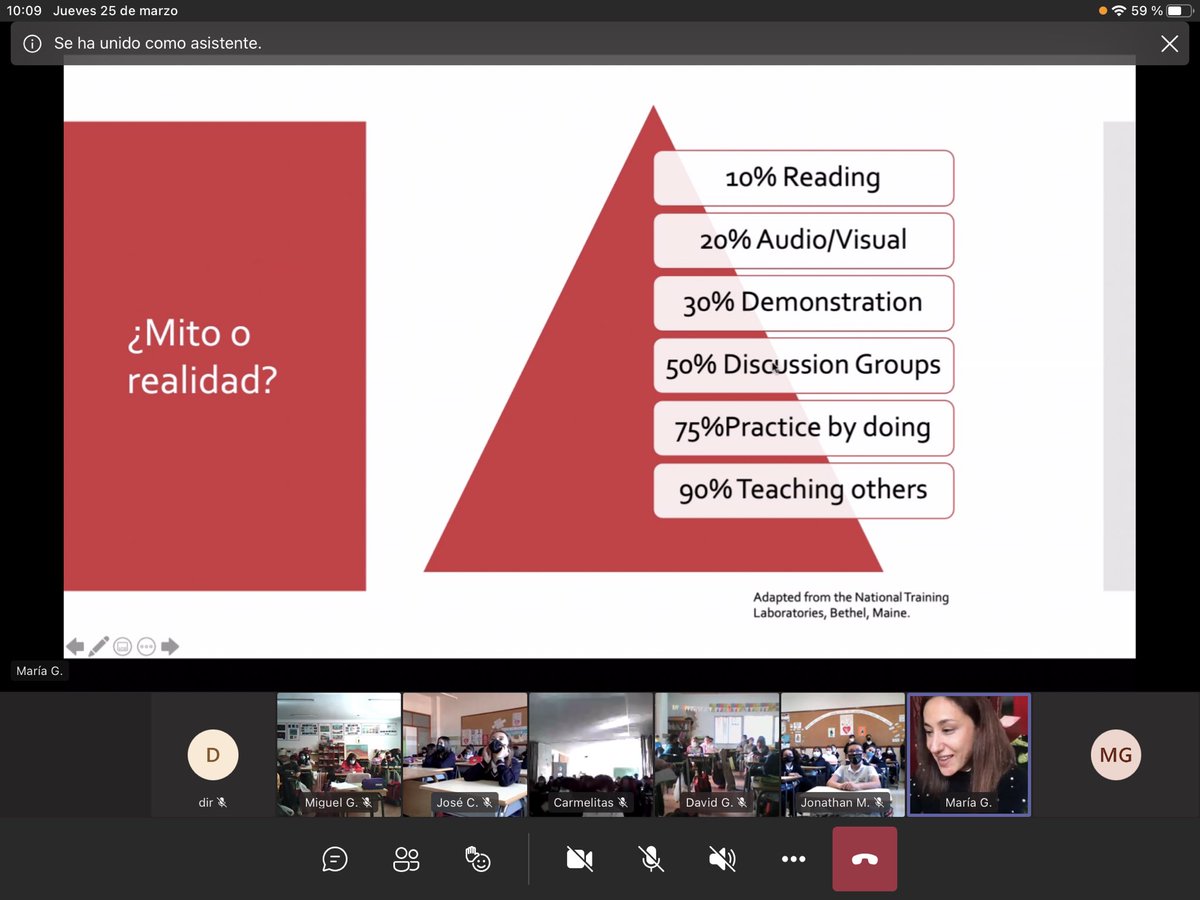Turn on the camera
1200x900 pixels.
[579, 859]
